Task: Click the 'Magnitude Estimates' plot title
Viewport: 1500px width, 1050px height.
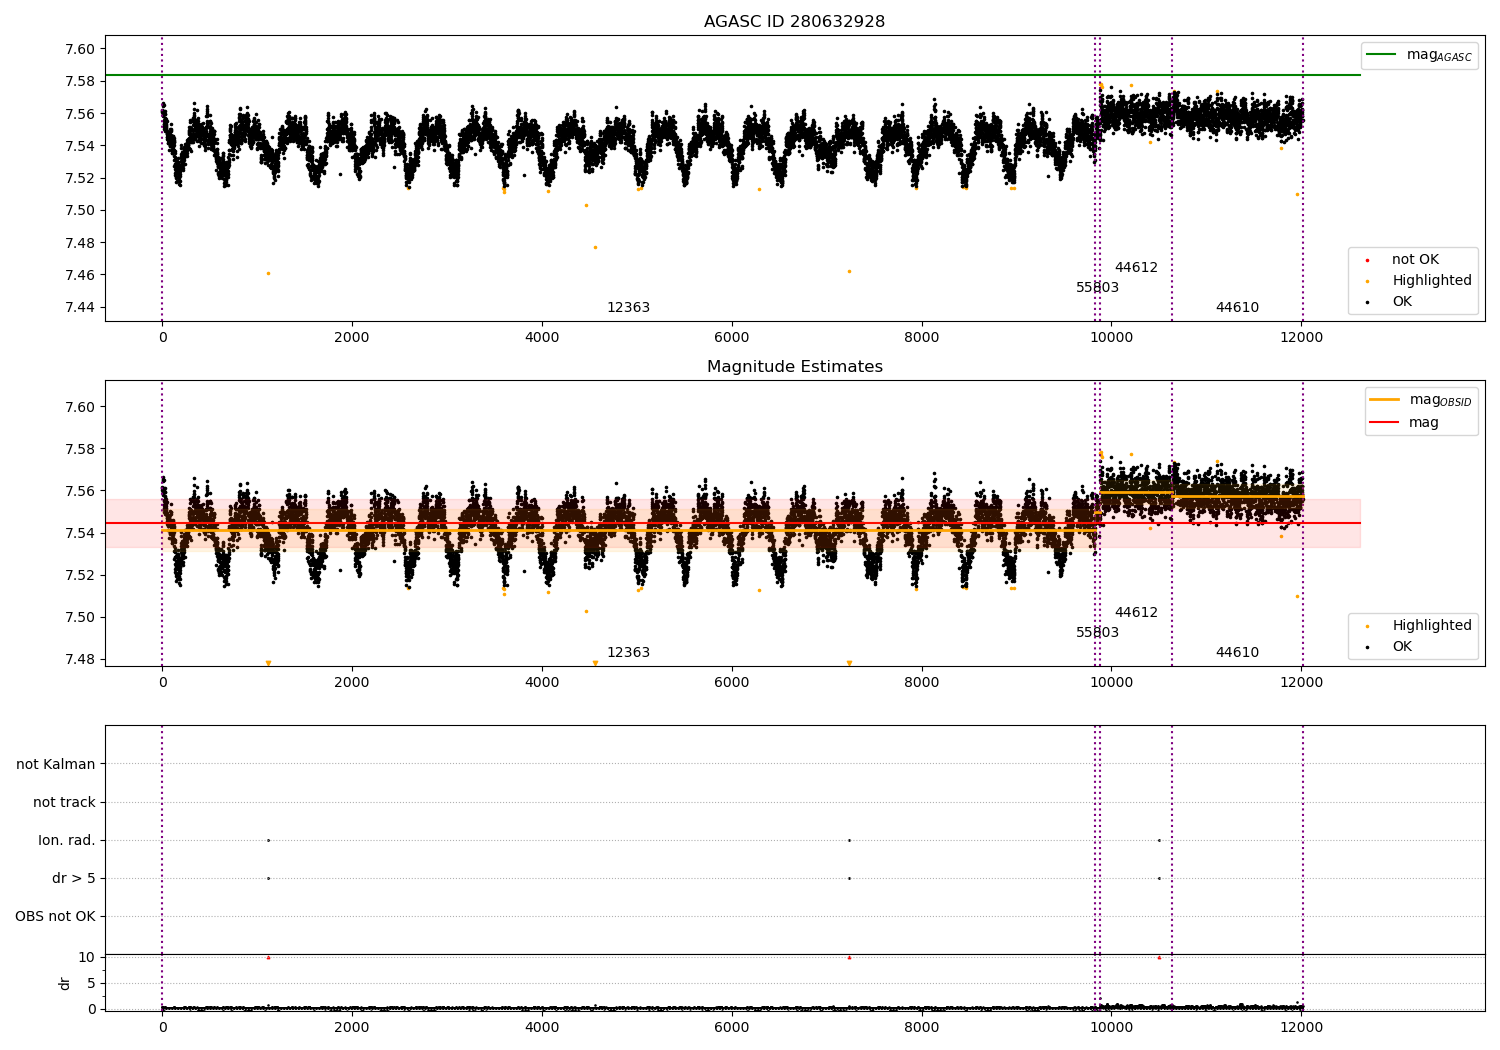Action: tap(794, 367)
